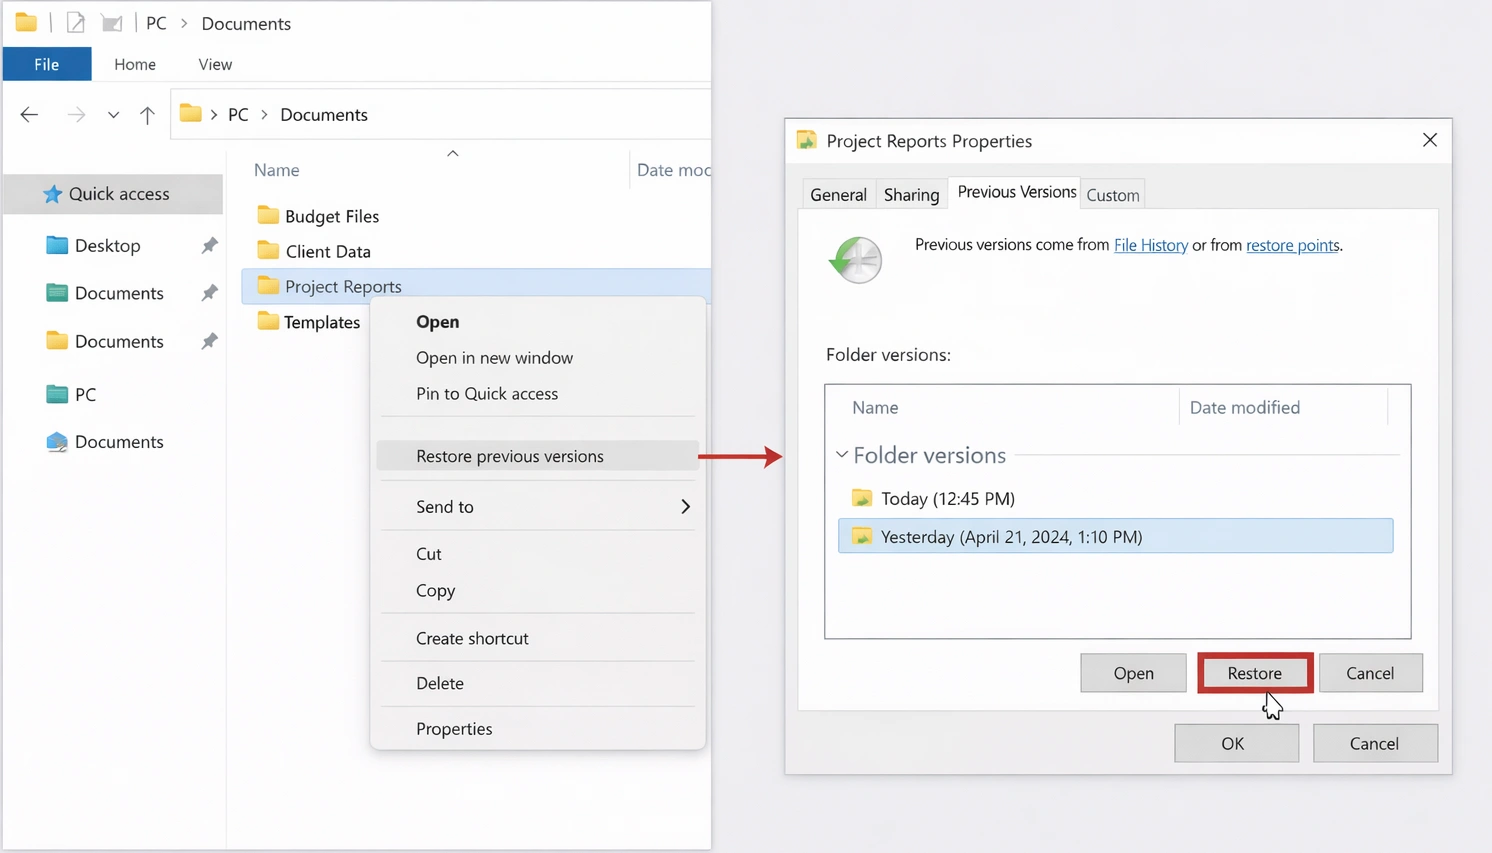The image size is (1492, 853).
Task: Choose Restore previous versions menu entry
Action: point(537,456)
